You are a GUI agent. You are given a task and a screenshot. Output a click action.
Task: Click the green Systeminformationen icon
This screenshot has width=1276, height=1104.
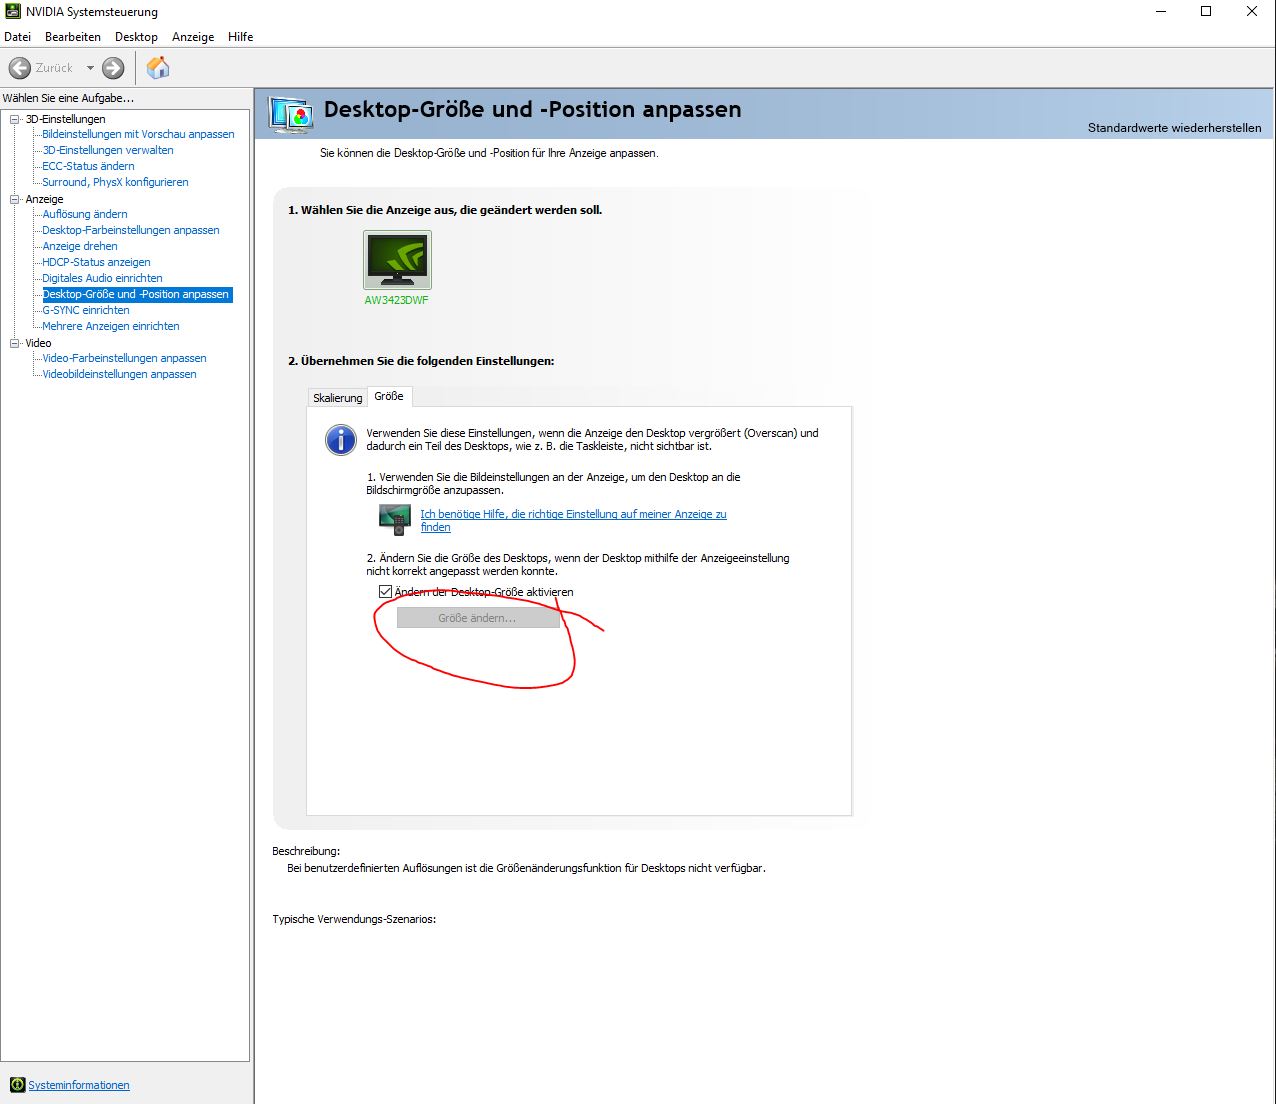[x=17, y=1085]
